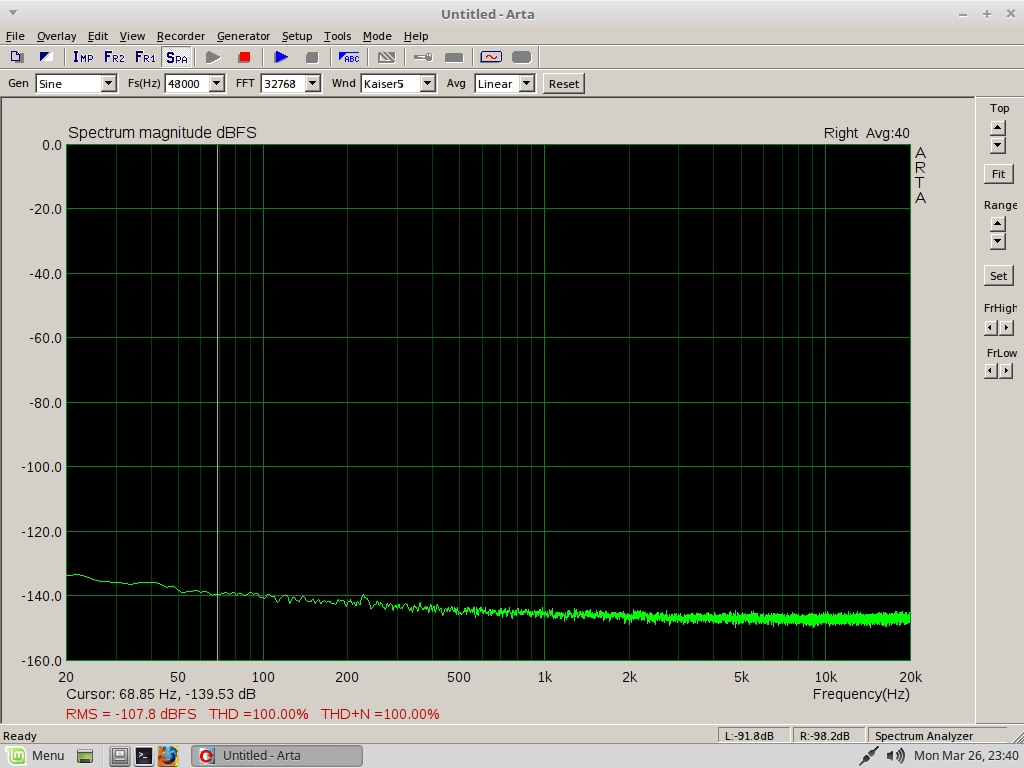Open the Gen signal type dropdown
Image resolution: width=1024 pixels, height=768 pixels.
coord(108,84)
